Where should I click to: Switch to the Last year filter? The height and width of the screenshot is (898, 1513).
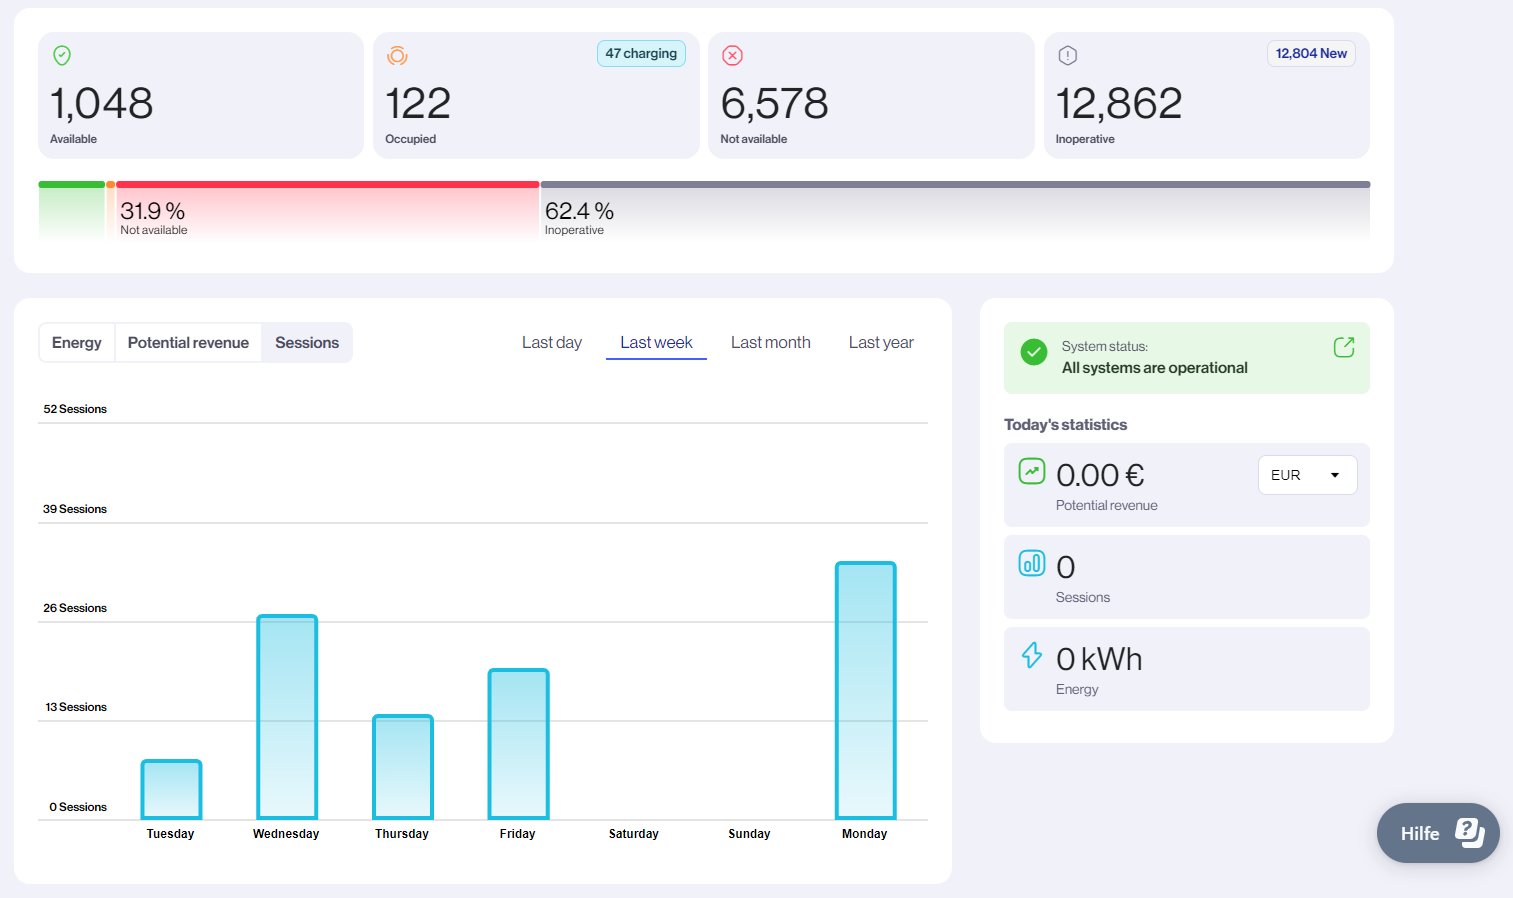[x=880, y=342]
